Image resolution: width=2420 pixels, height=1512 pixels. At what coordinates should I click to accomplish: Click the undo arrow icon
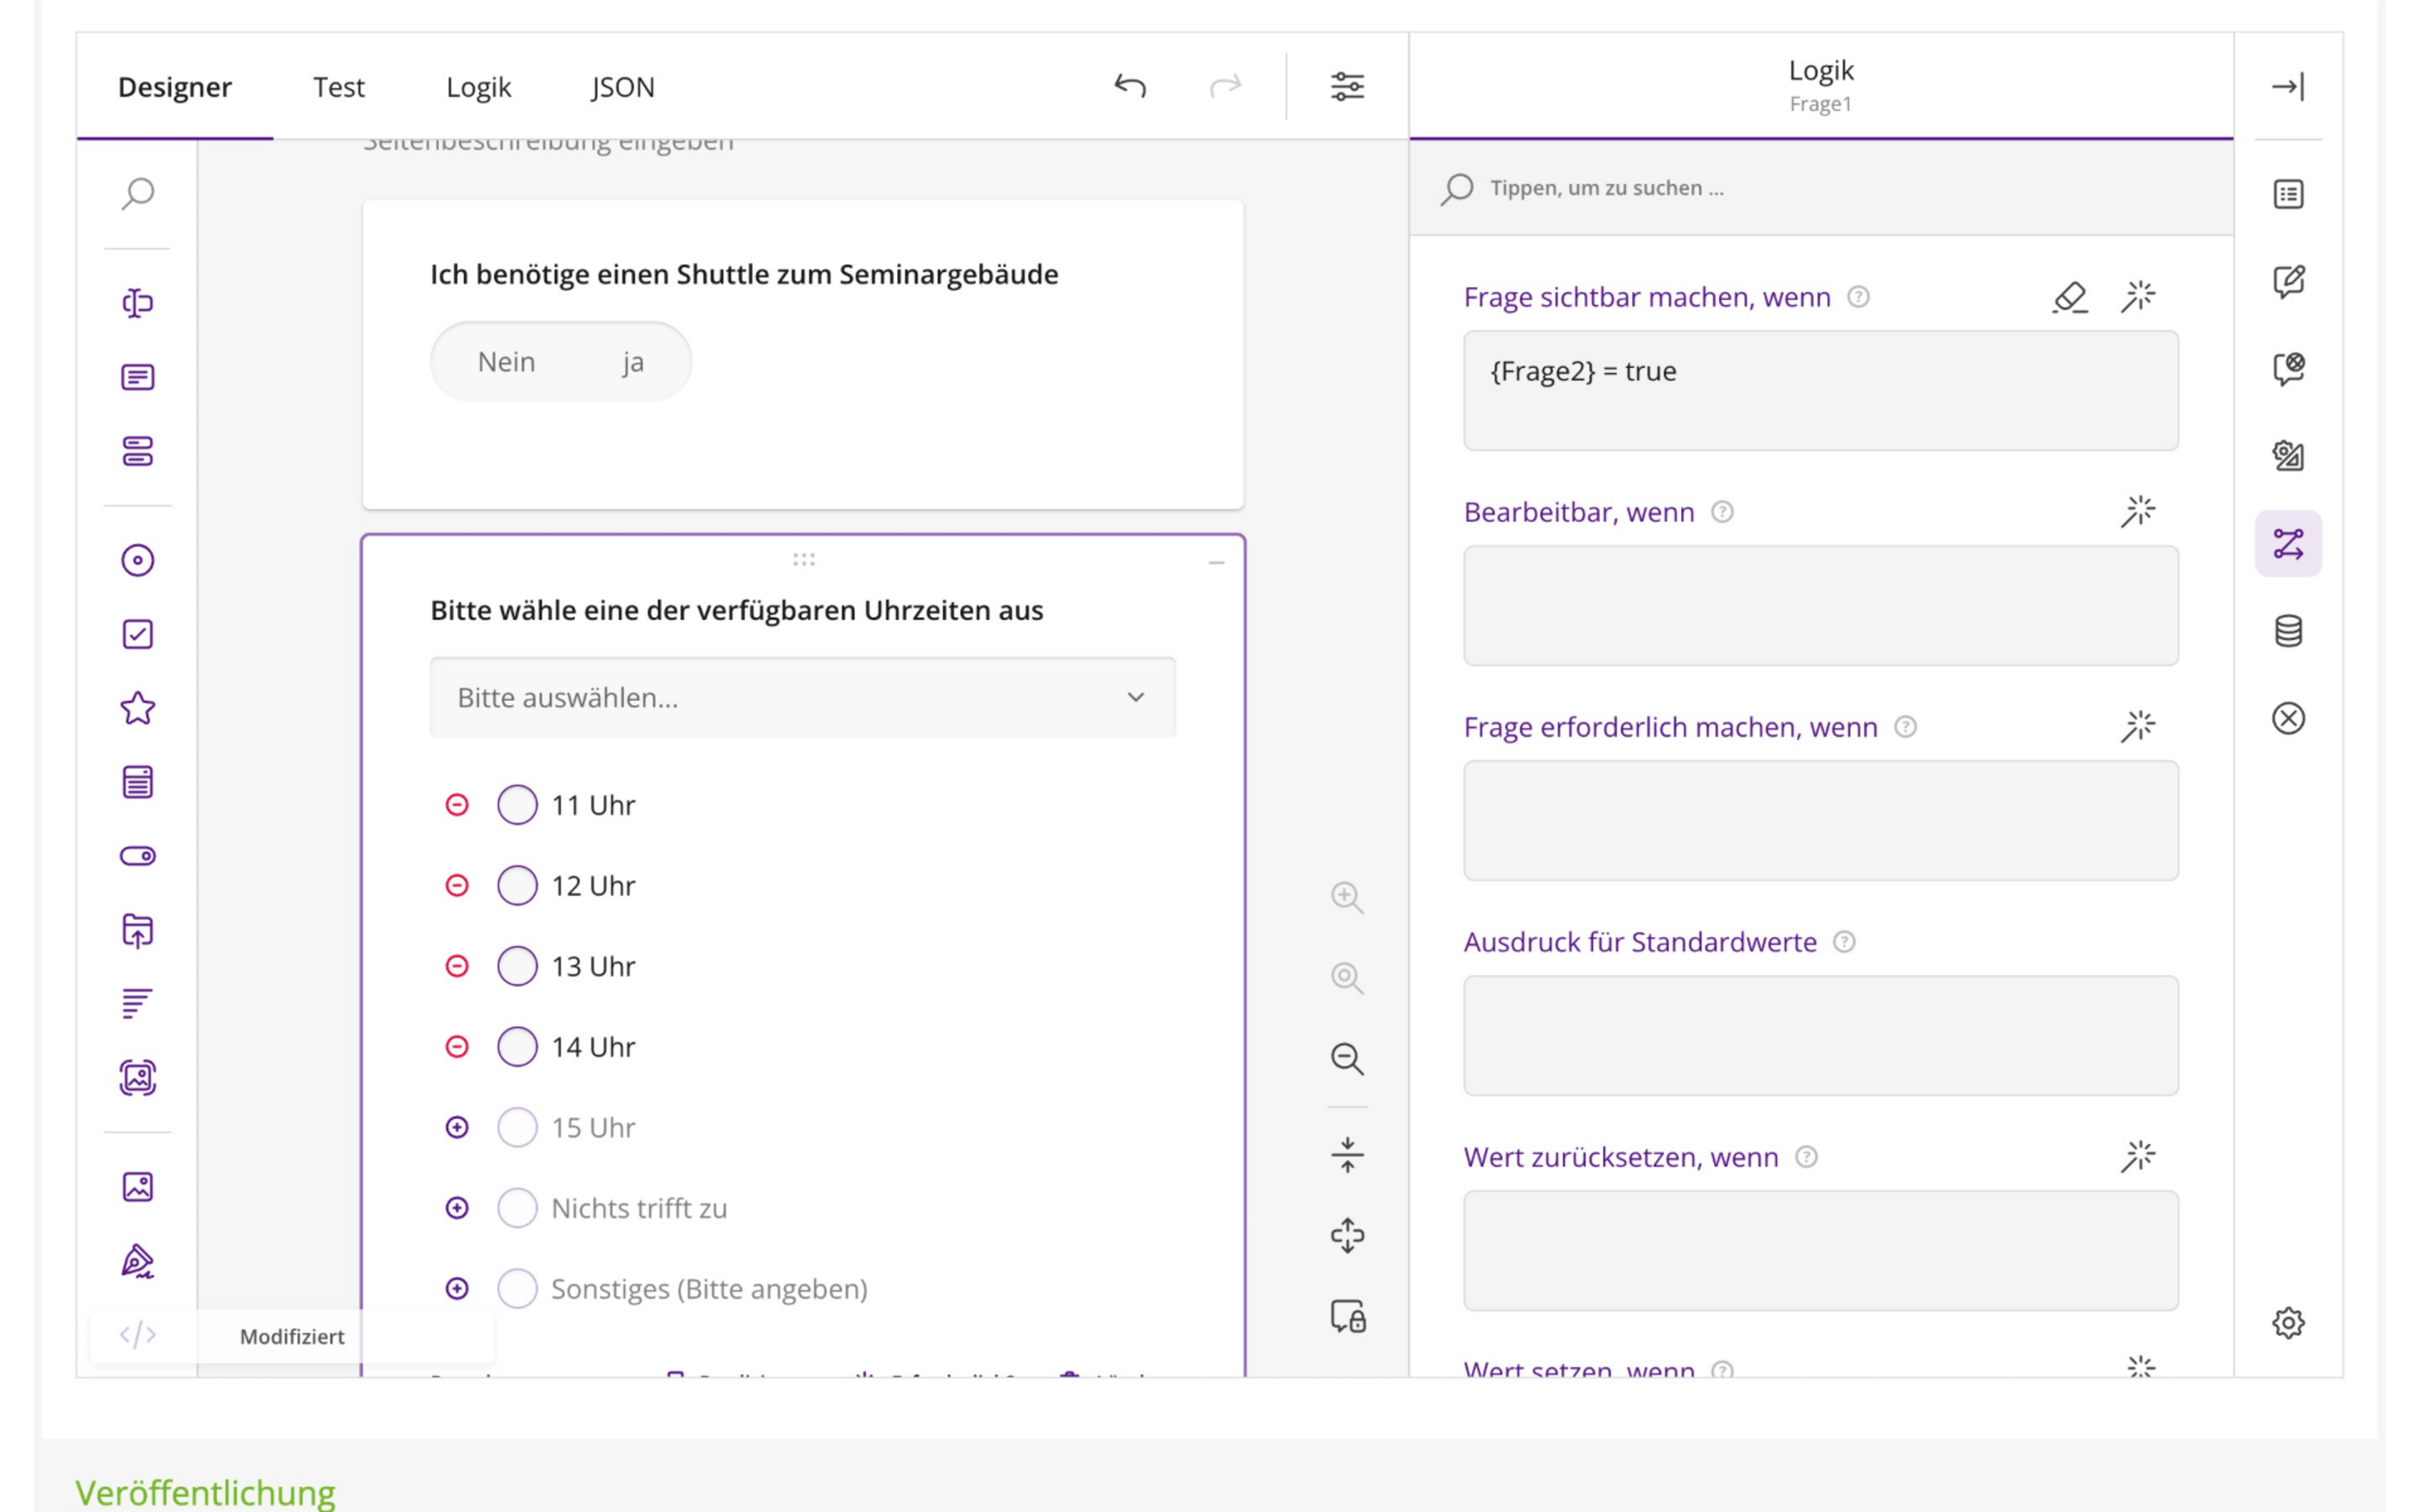click(1130, 86)
